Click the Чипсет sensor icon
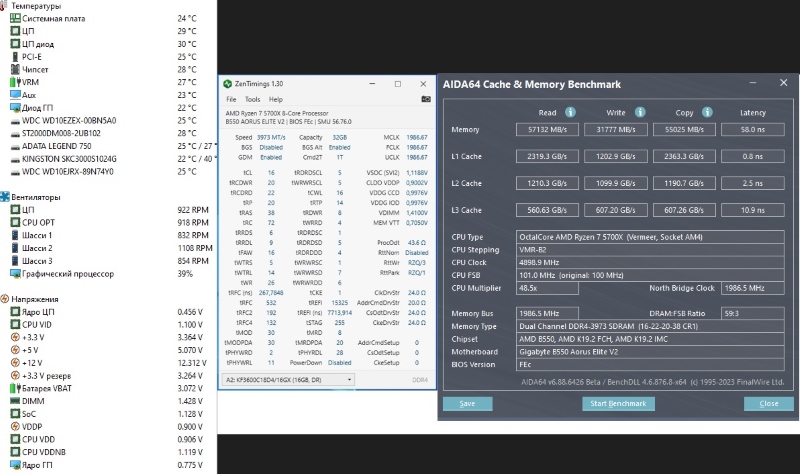The image size is (800, 474). coord(15,69)
